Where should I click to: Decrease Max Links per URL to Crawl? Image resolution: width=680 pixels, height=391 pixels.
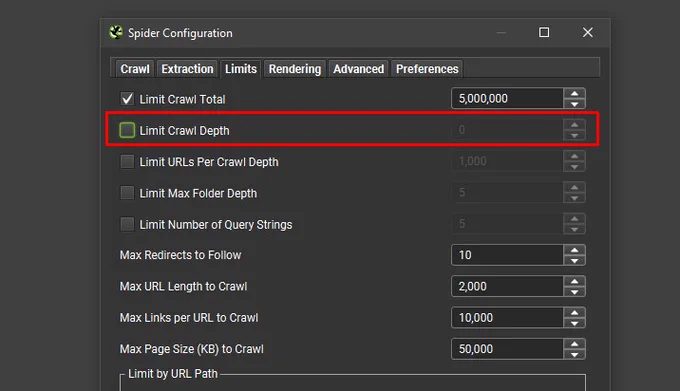click(575, 323)
